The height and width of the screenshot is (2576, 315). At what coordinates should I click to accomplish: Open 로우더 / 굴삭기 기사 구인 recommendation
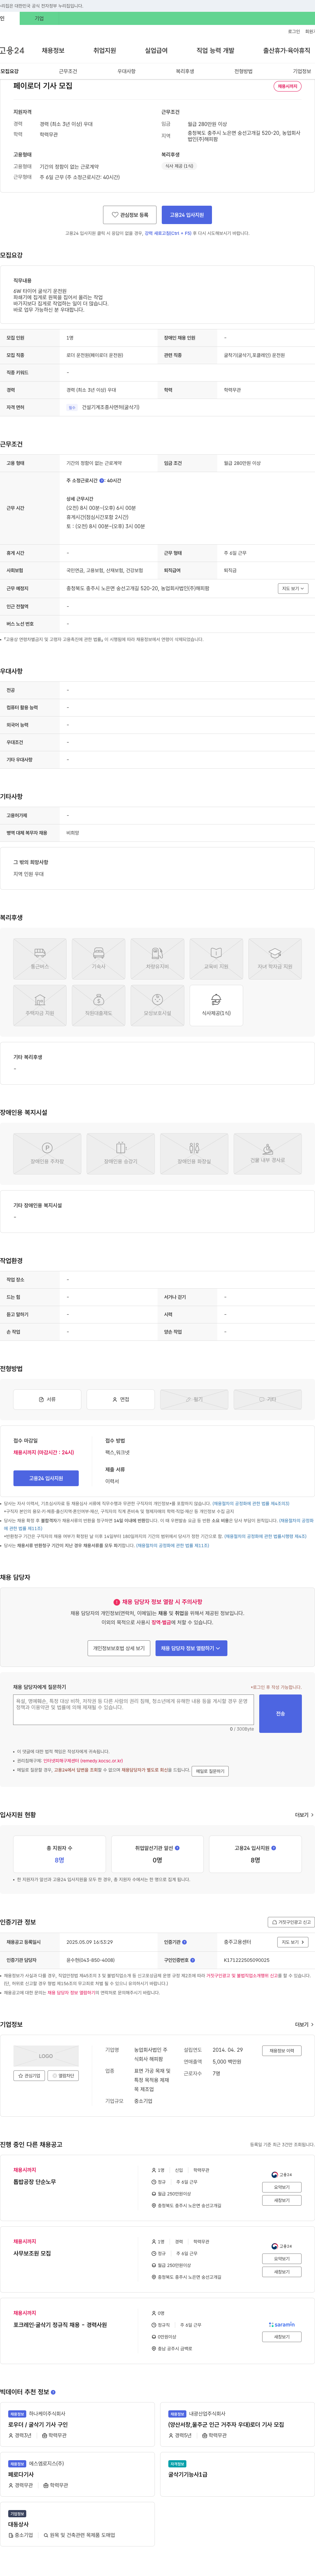tap(38, 2425)
